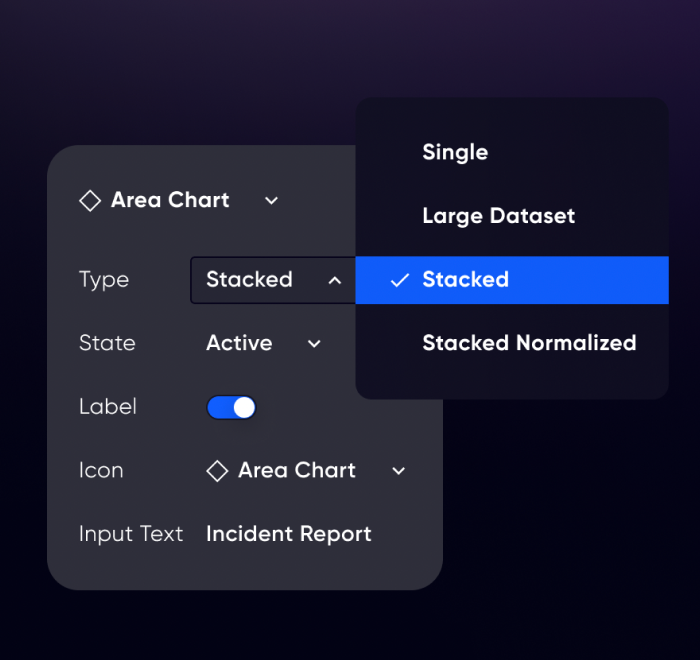Click the Input Text label

coord(131,534)
